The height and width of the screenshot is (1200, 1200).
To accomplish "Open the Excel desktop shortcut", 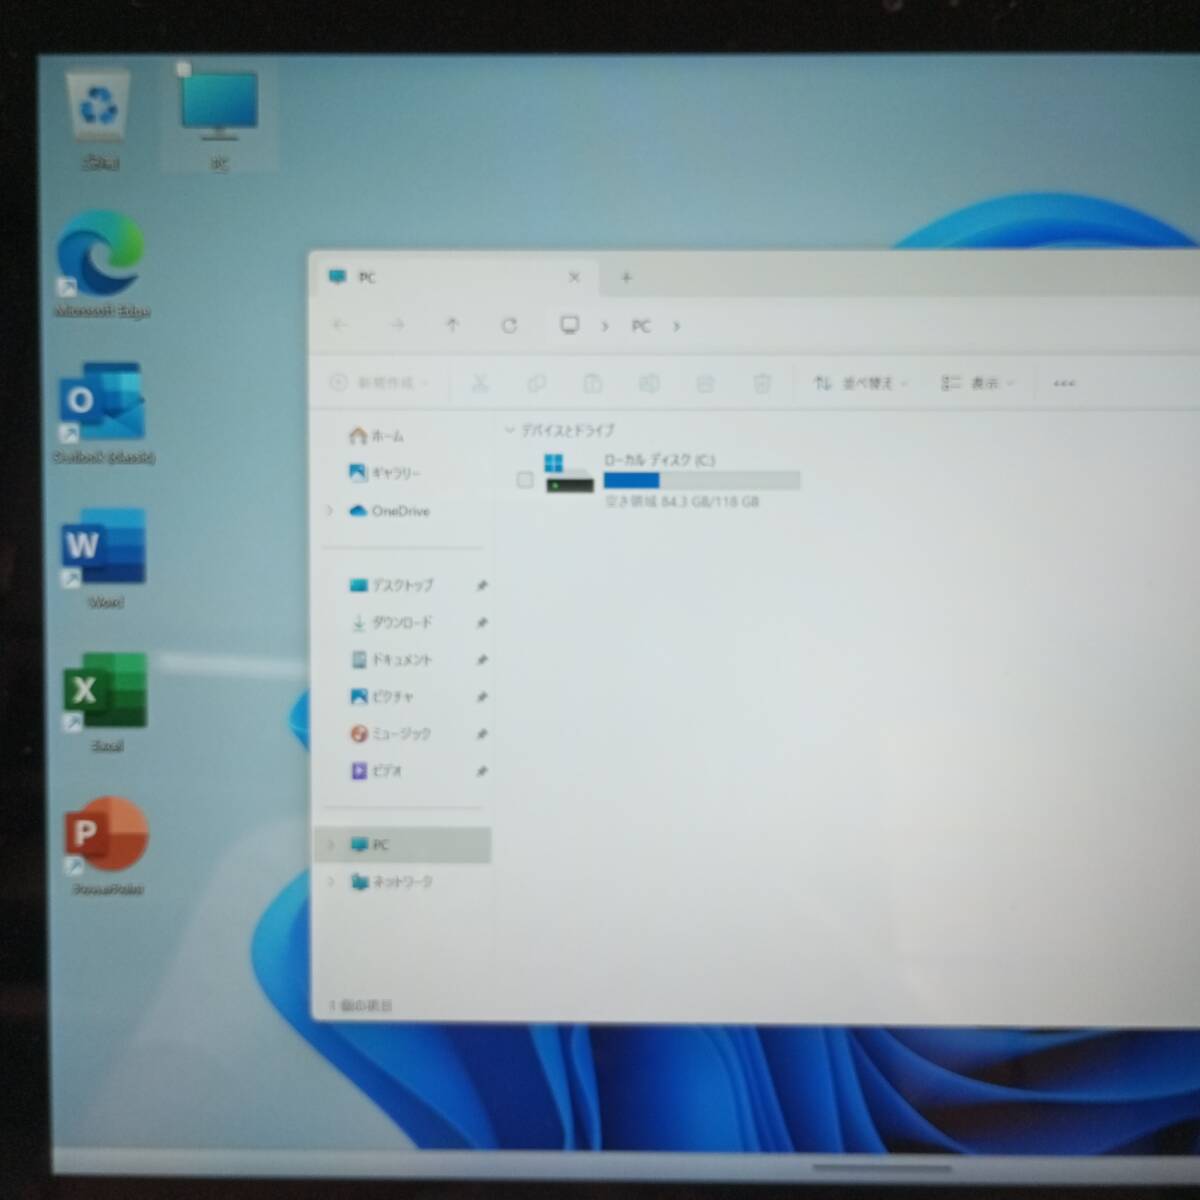I will [105, 703].
